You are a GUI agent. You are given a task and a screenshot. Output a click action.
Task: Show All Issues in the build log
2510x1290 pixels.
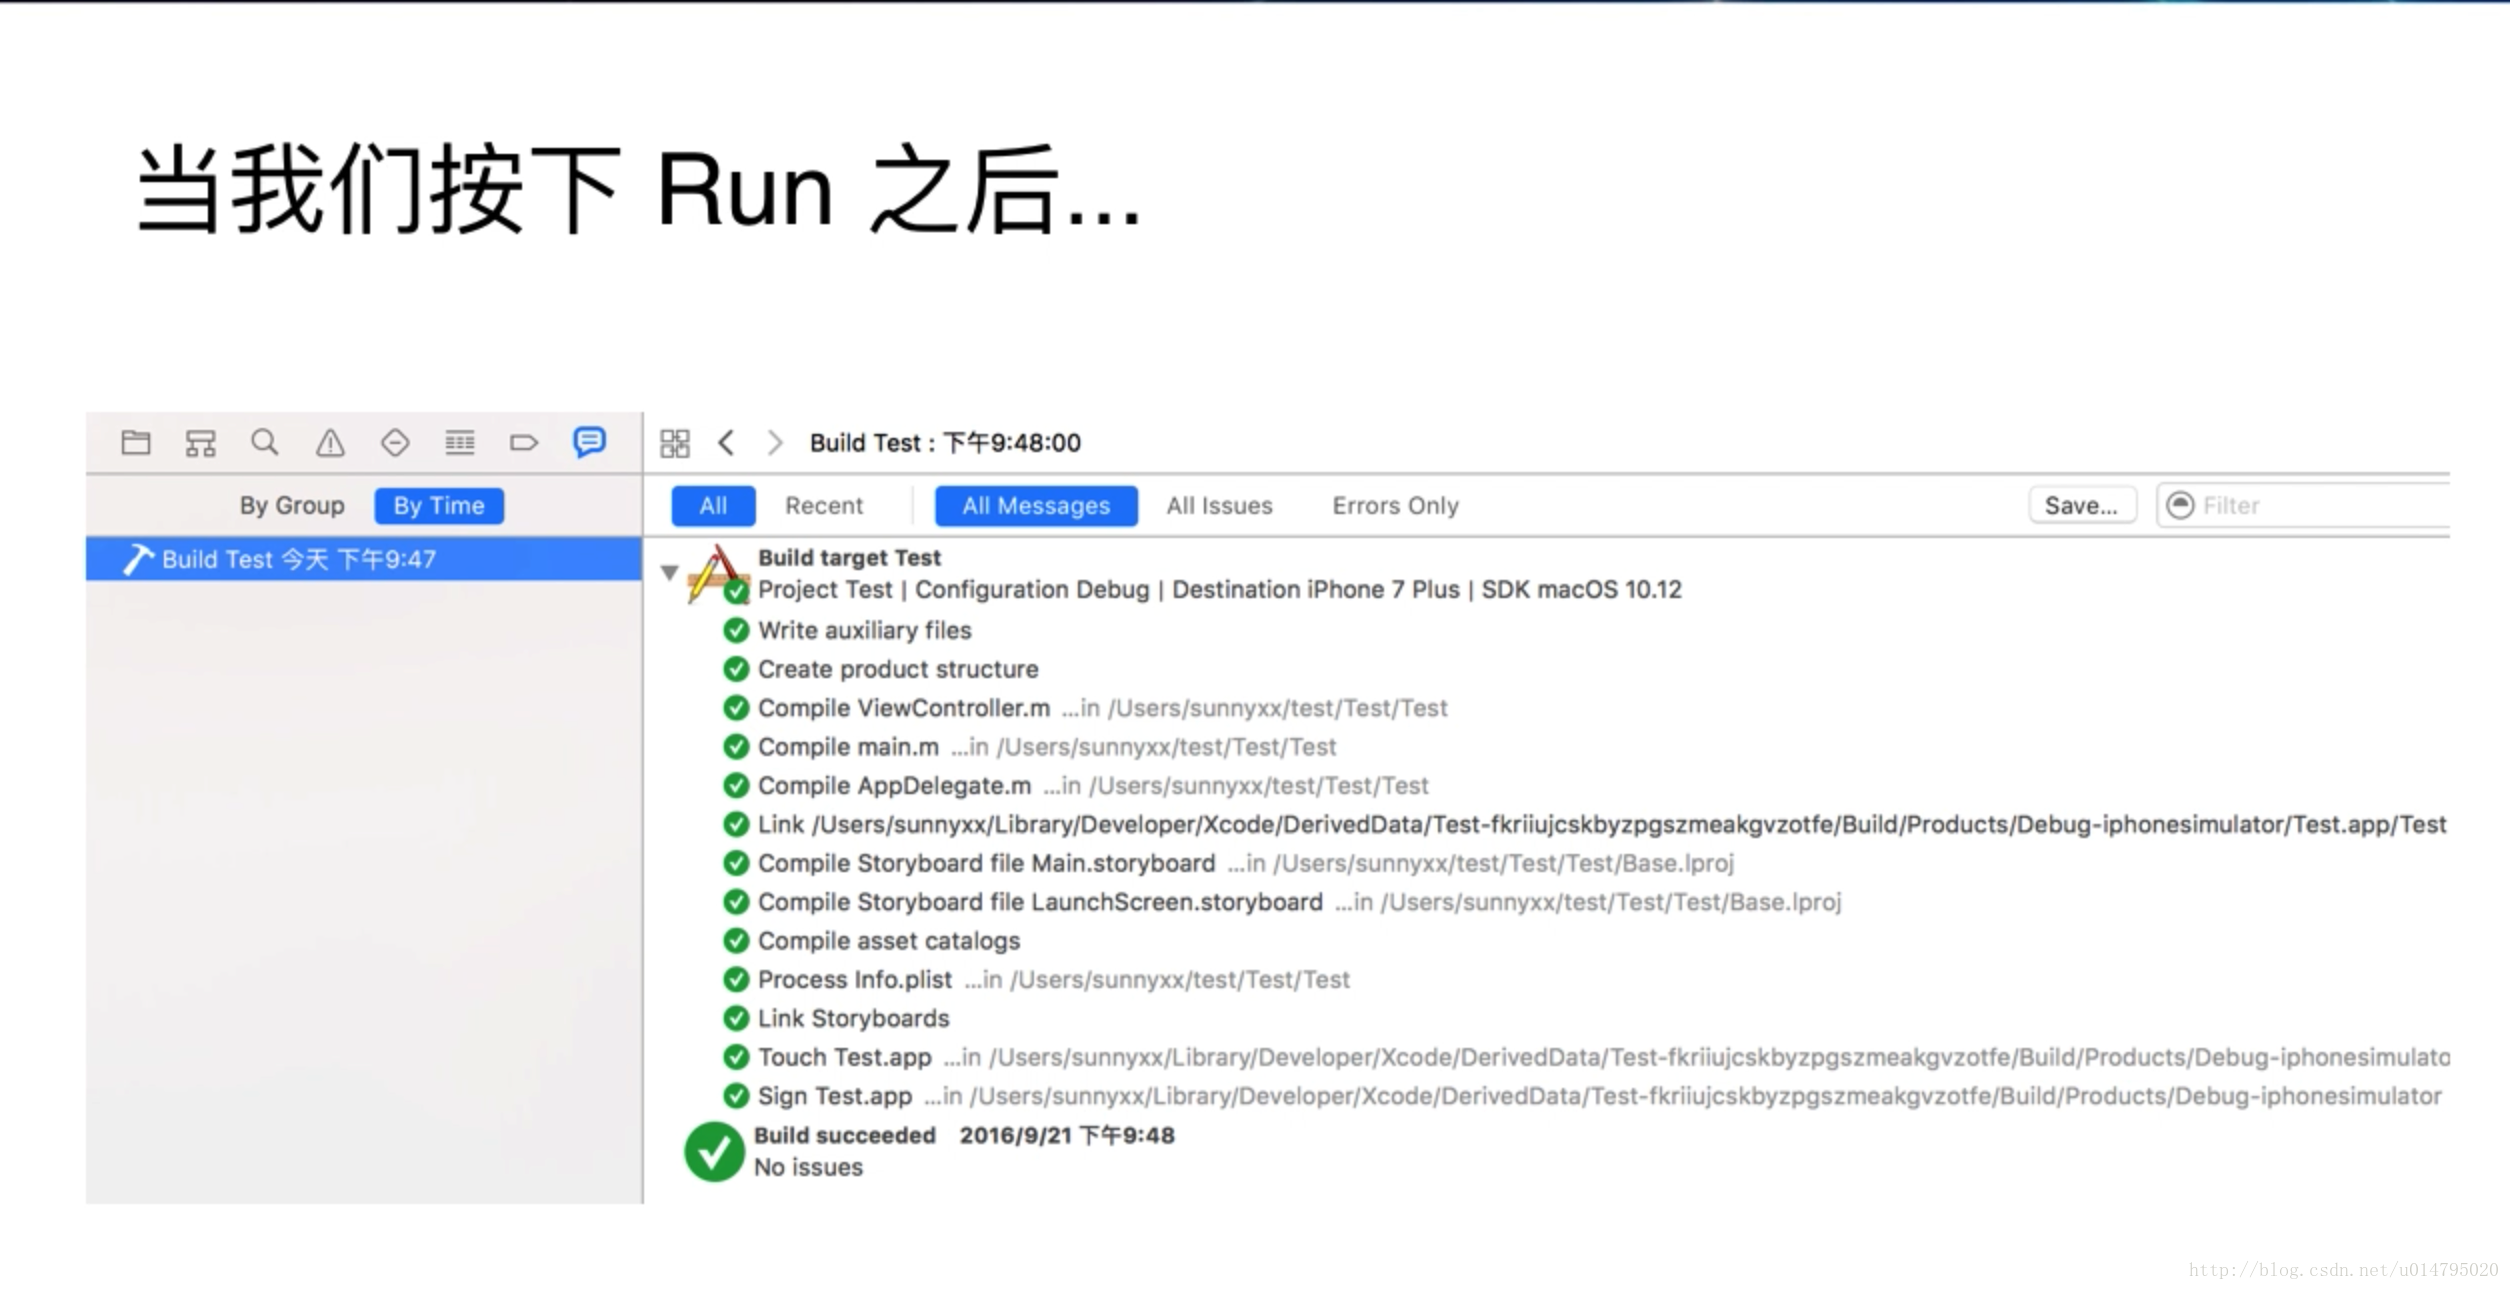(x=1219, y=505)
